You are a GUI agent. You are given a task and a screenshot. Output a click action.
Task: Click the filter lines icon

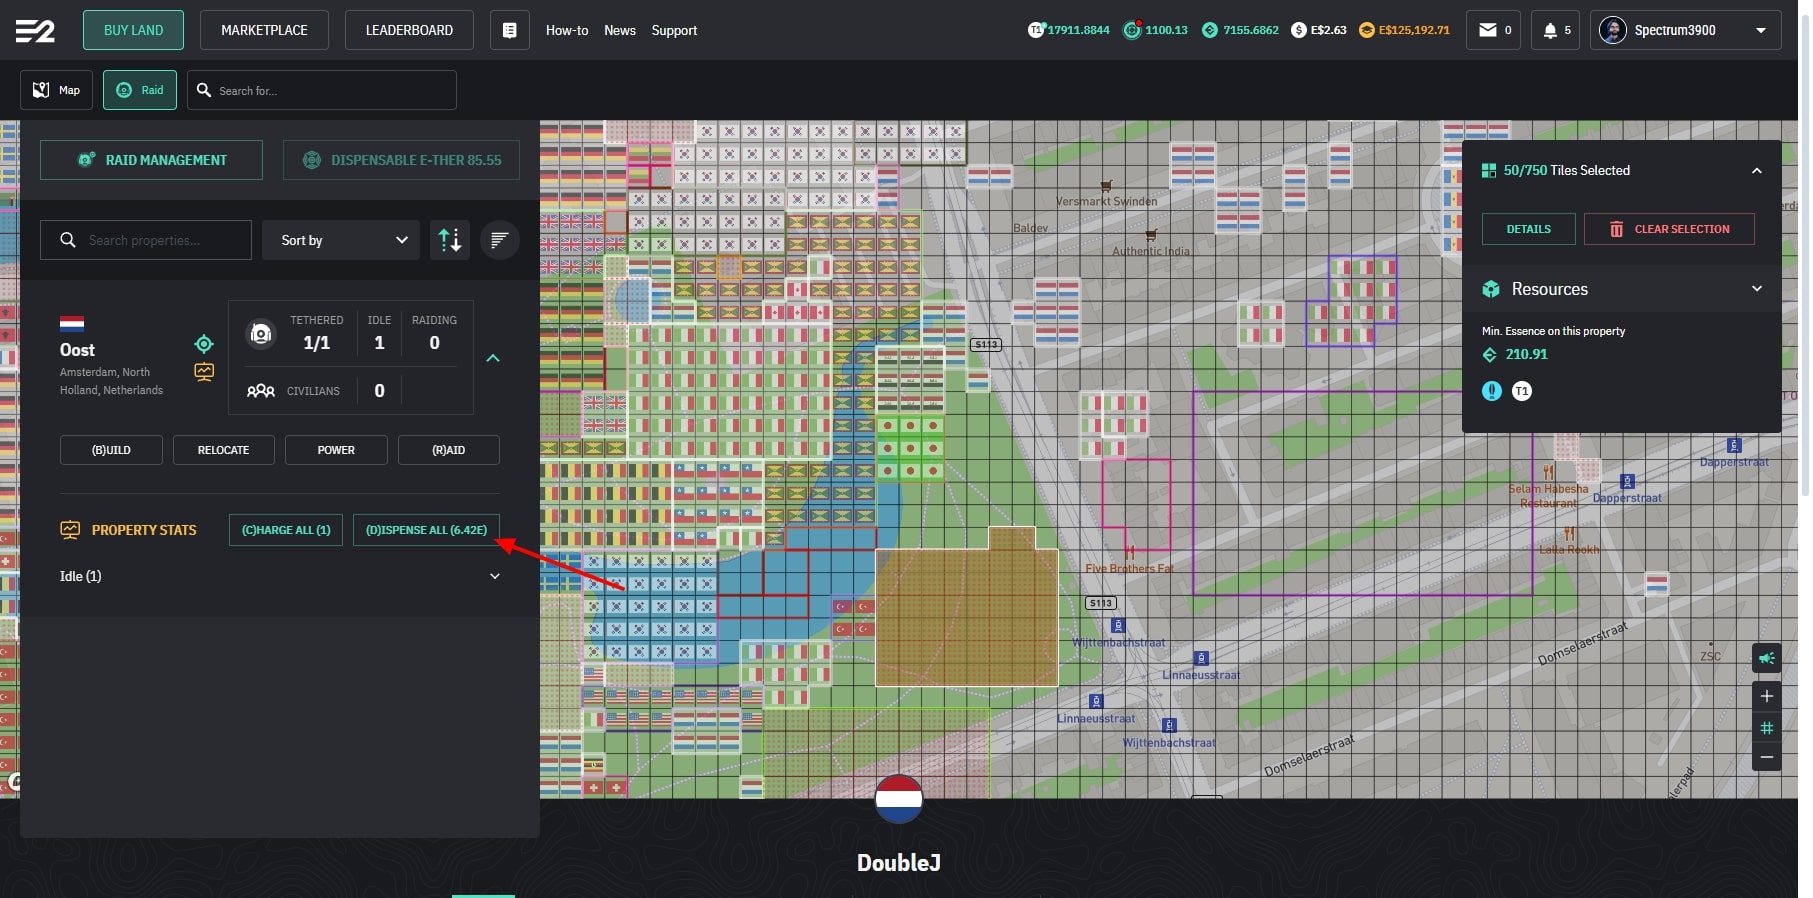499,240
